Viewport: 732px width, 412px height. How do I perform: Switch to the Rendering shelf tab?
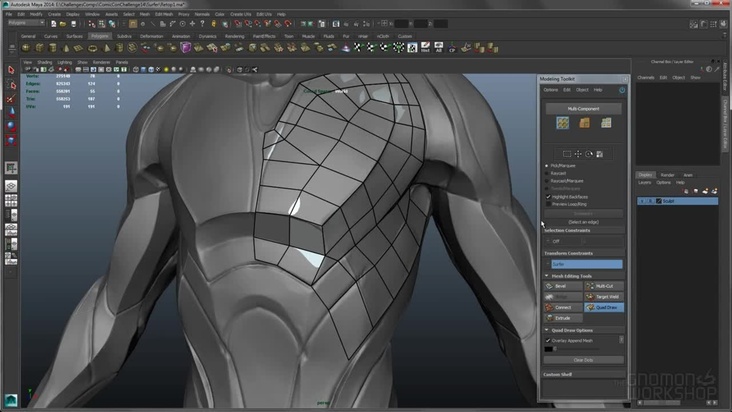click(x=234, y=36)
